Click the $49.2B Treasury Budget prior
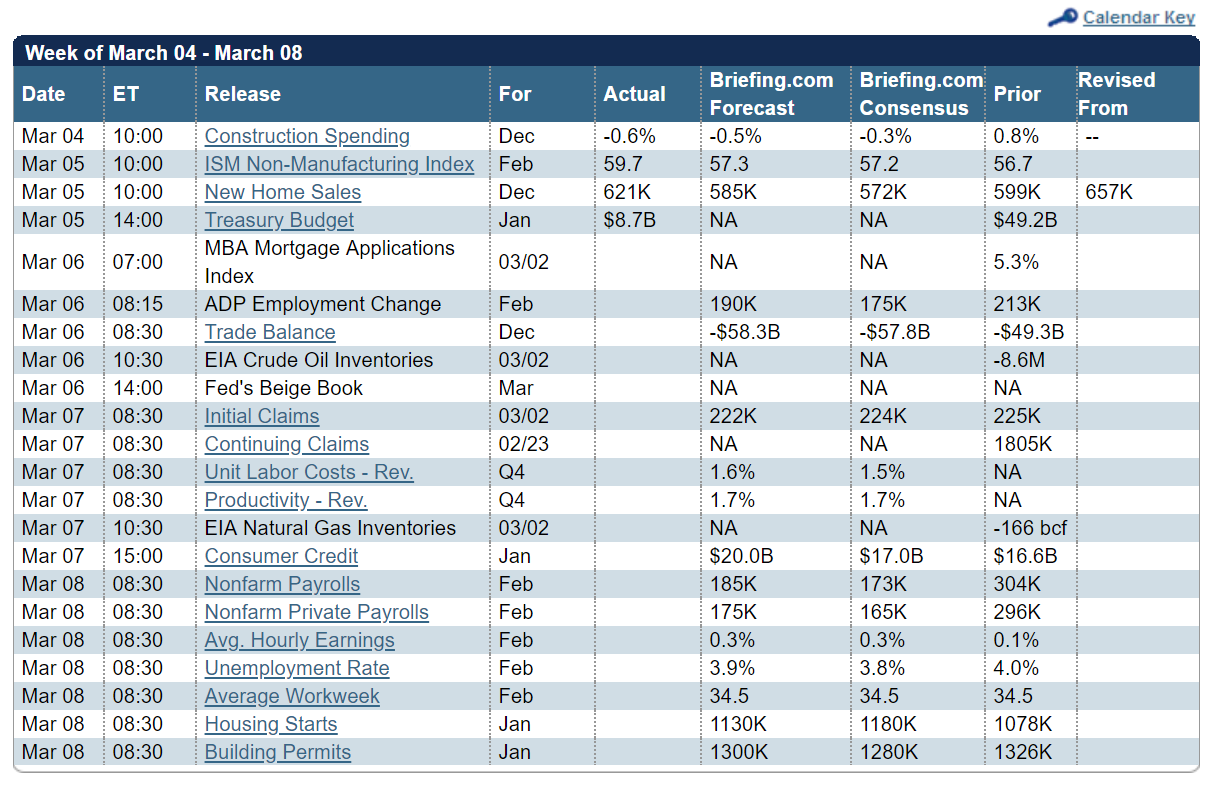Screen dimensions: 1215x796 pyautogui.click(x=1025, y=220)
